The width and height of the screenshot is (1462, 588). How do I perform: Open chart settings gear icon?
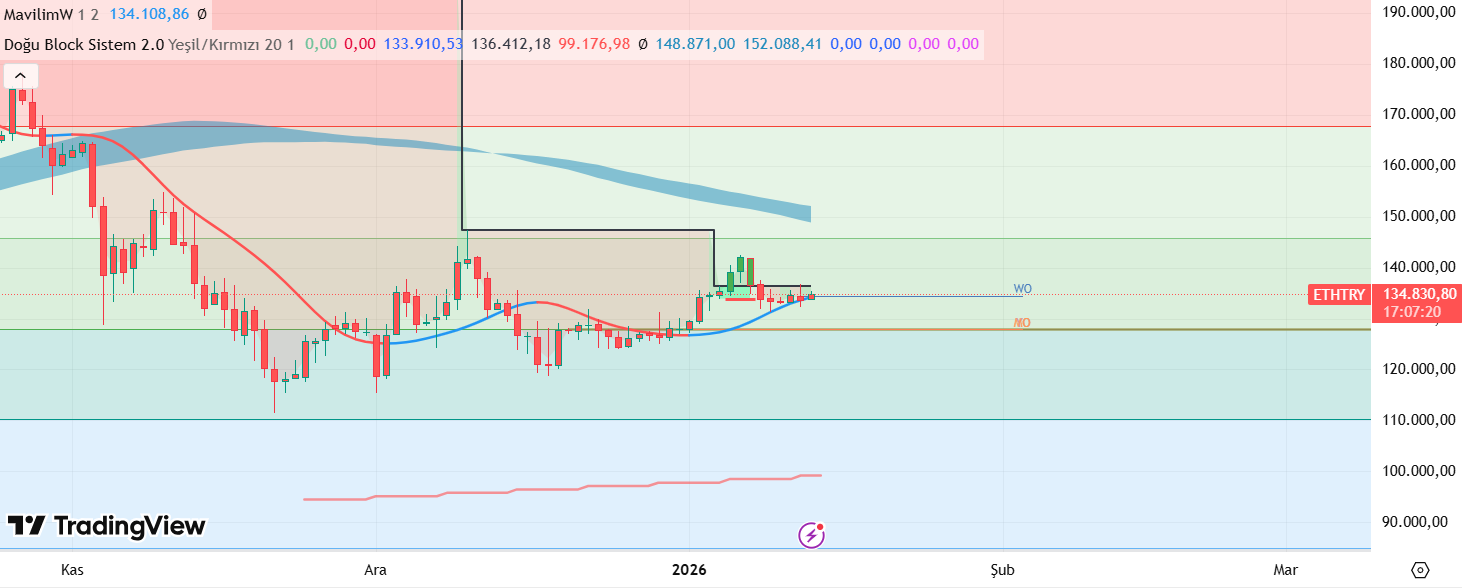1419,570
